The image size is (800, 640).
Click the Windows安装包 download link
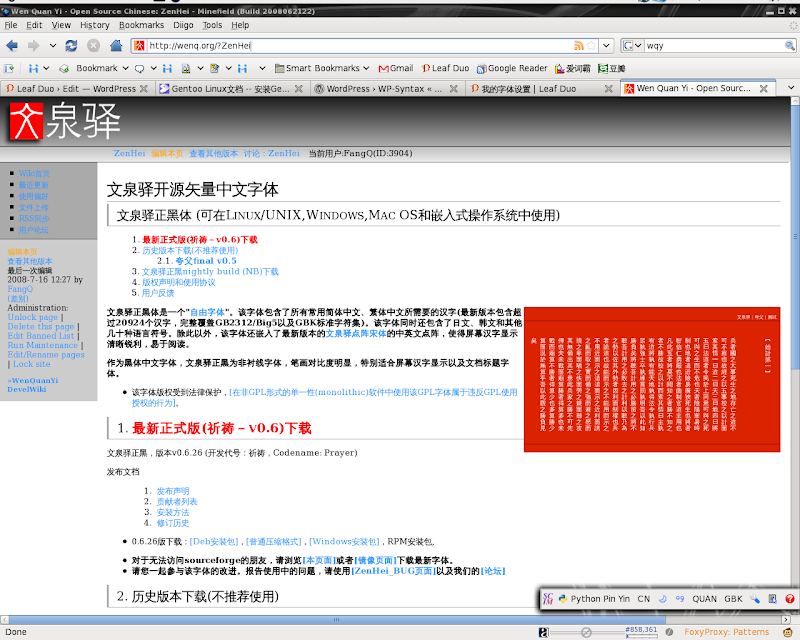point(344,541)
